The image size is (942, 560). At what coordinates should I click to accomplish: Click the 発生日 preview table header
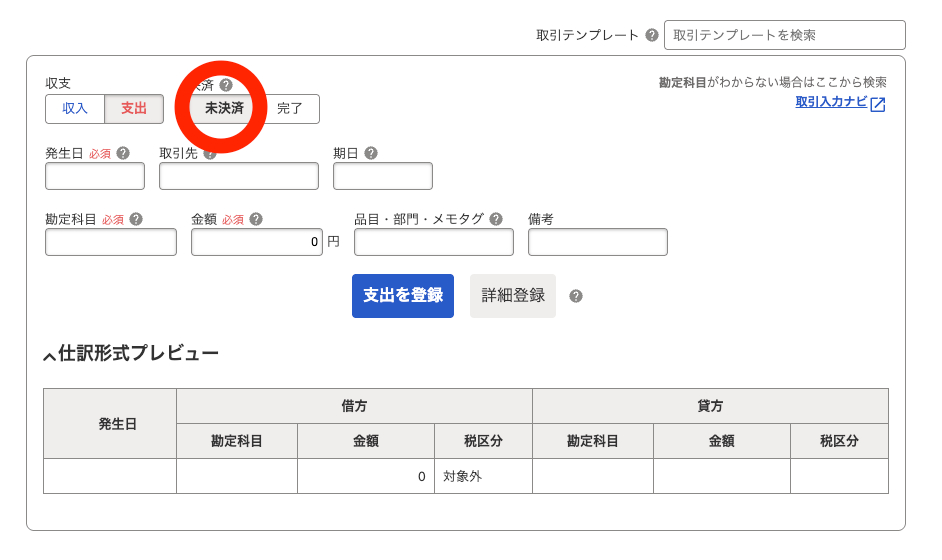[110, 424]
